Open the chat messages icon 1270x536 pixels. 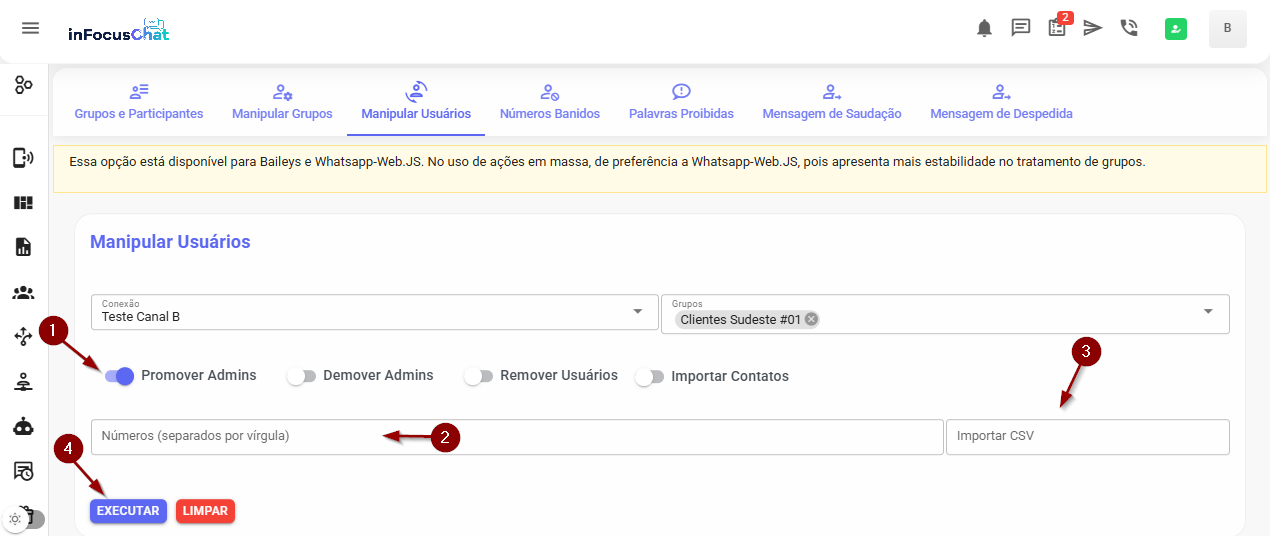(x=1021, y=28)
